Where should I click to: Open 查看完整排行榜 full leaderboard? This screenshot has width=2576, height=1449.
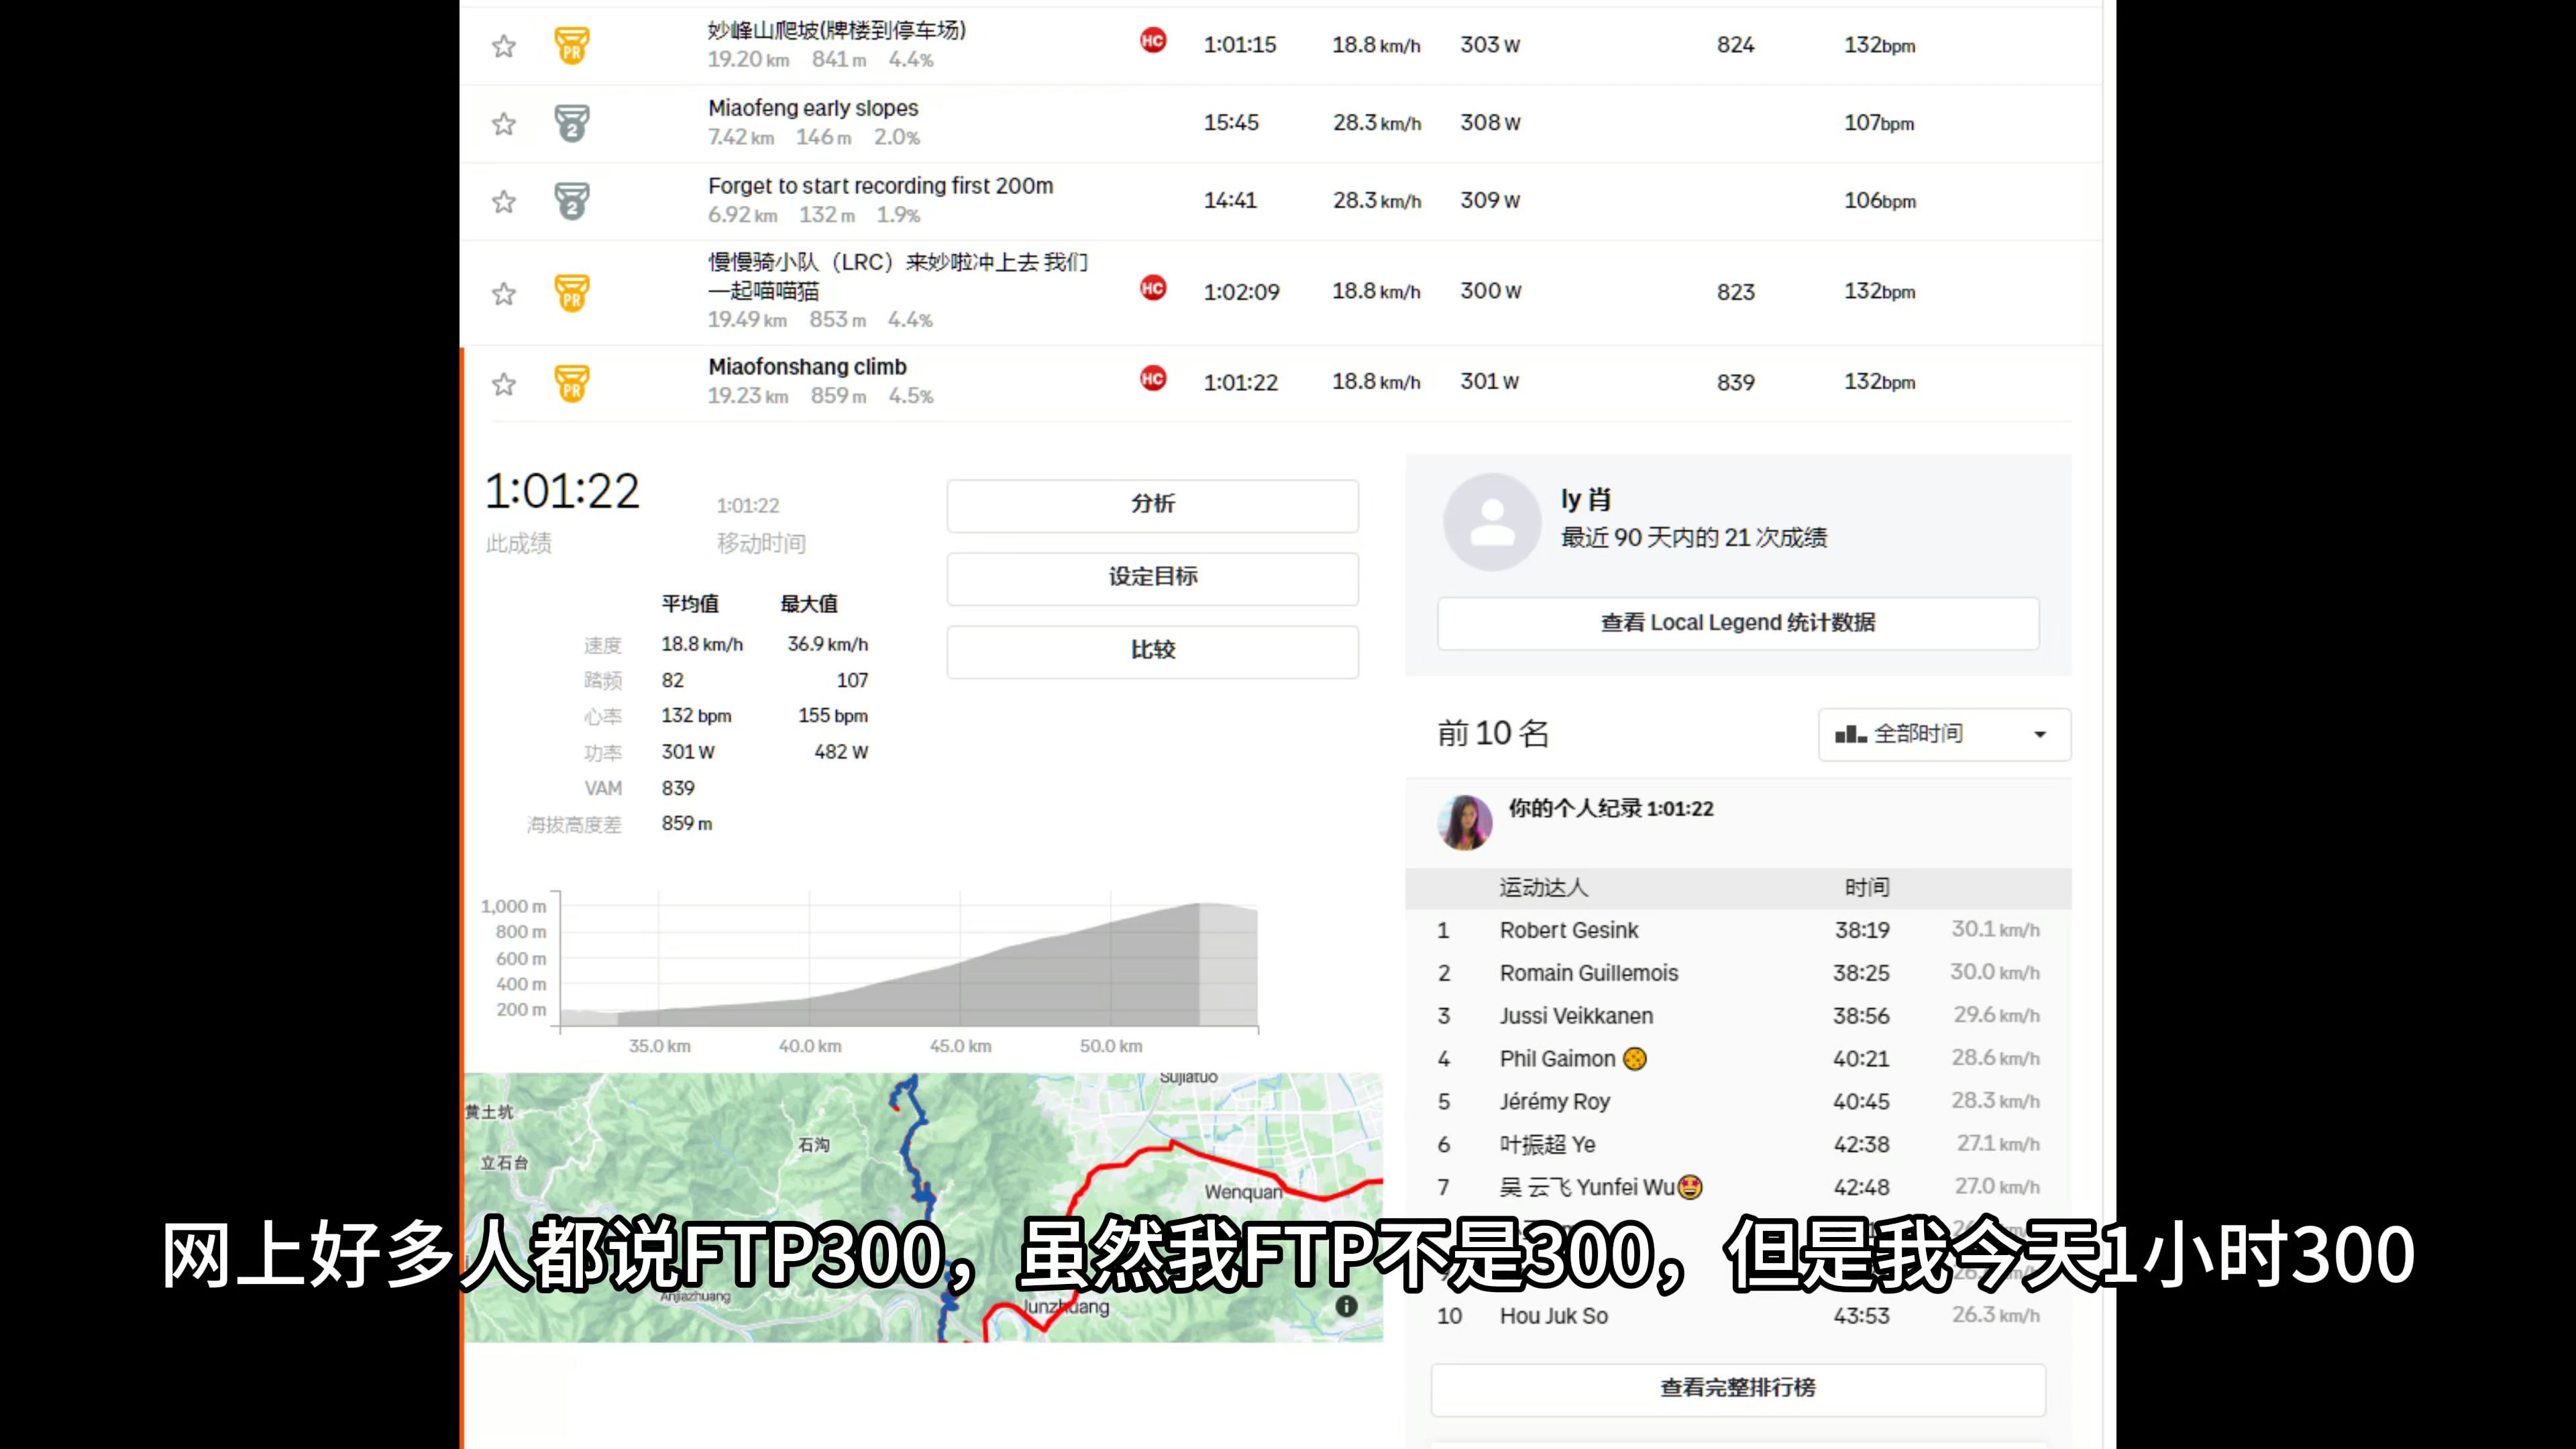1738,1389
